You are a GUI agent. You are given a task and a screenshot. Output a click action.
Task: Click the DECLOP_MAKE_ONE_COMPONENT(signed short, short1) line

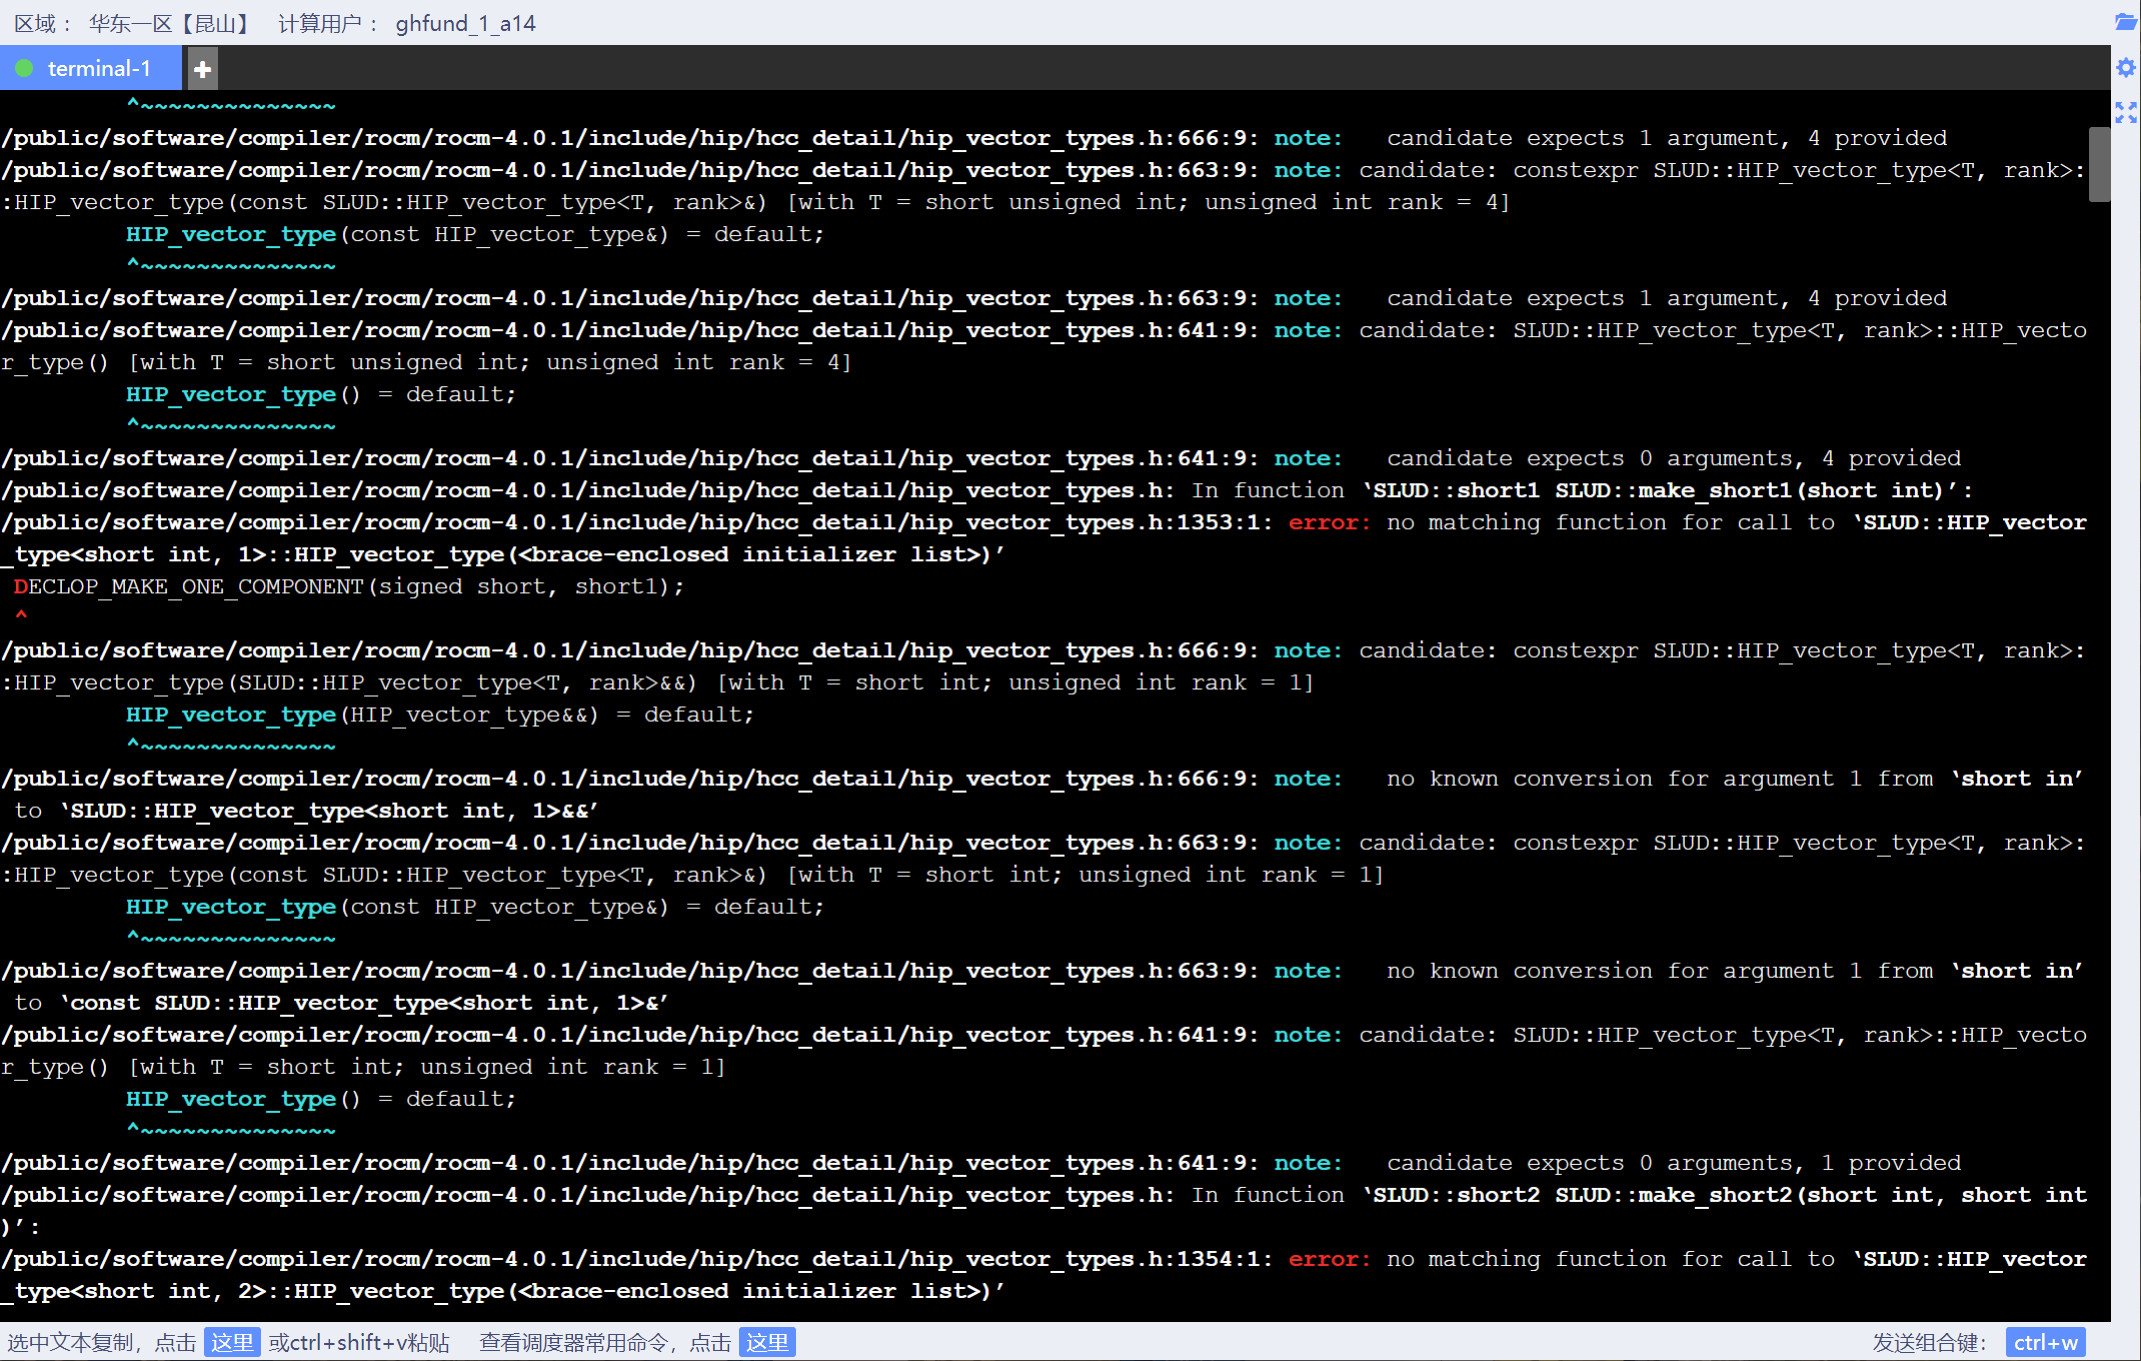[x=349, y=586]
